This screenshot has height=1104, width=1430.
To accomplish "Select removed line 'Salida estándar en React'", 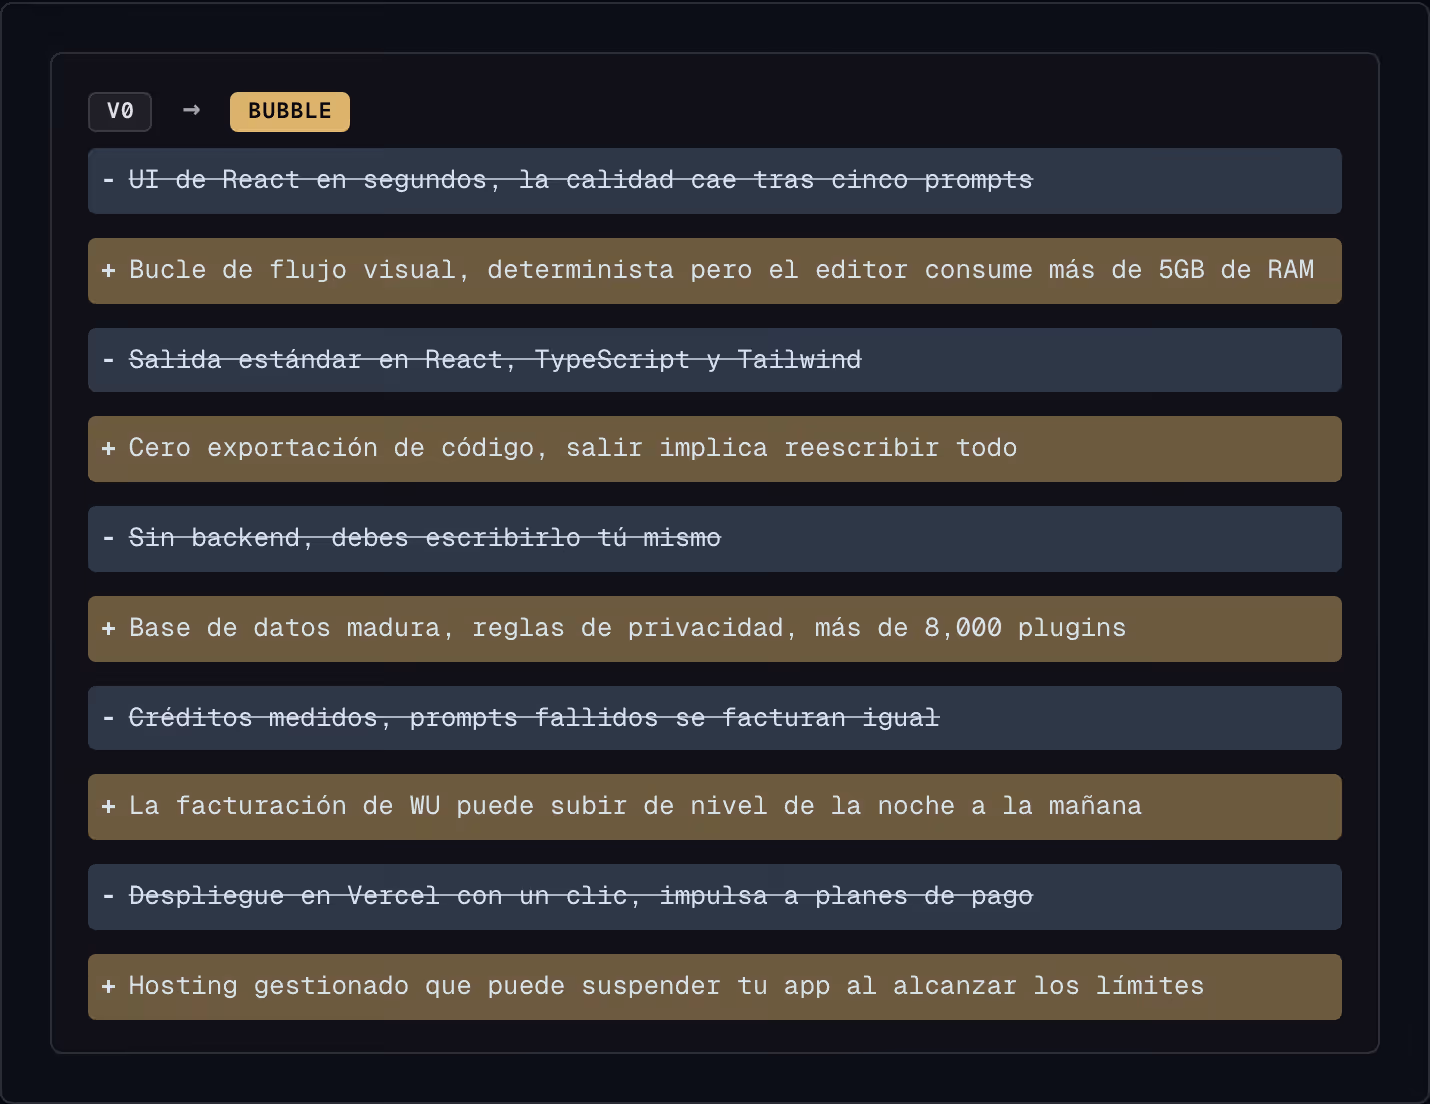I will click(715, 360).
